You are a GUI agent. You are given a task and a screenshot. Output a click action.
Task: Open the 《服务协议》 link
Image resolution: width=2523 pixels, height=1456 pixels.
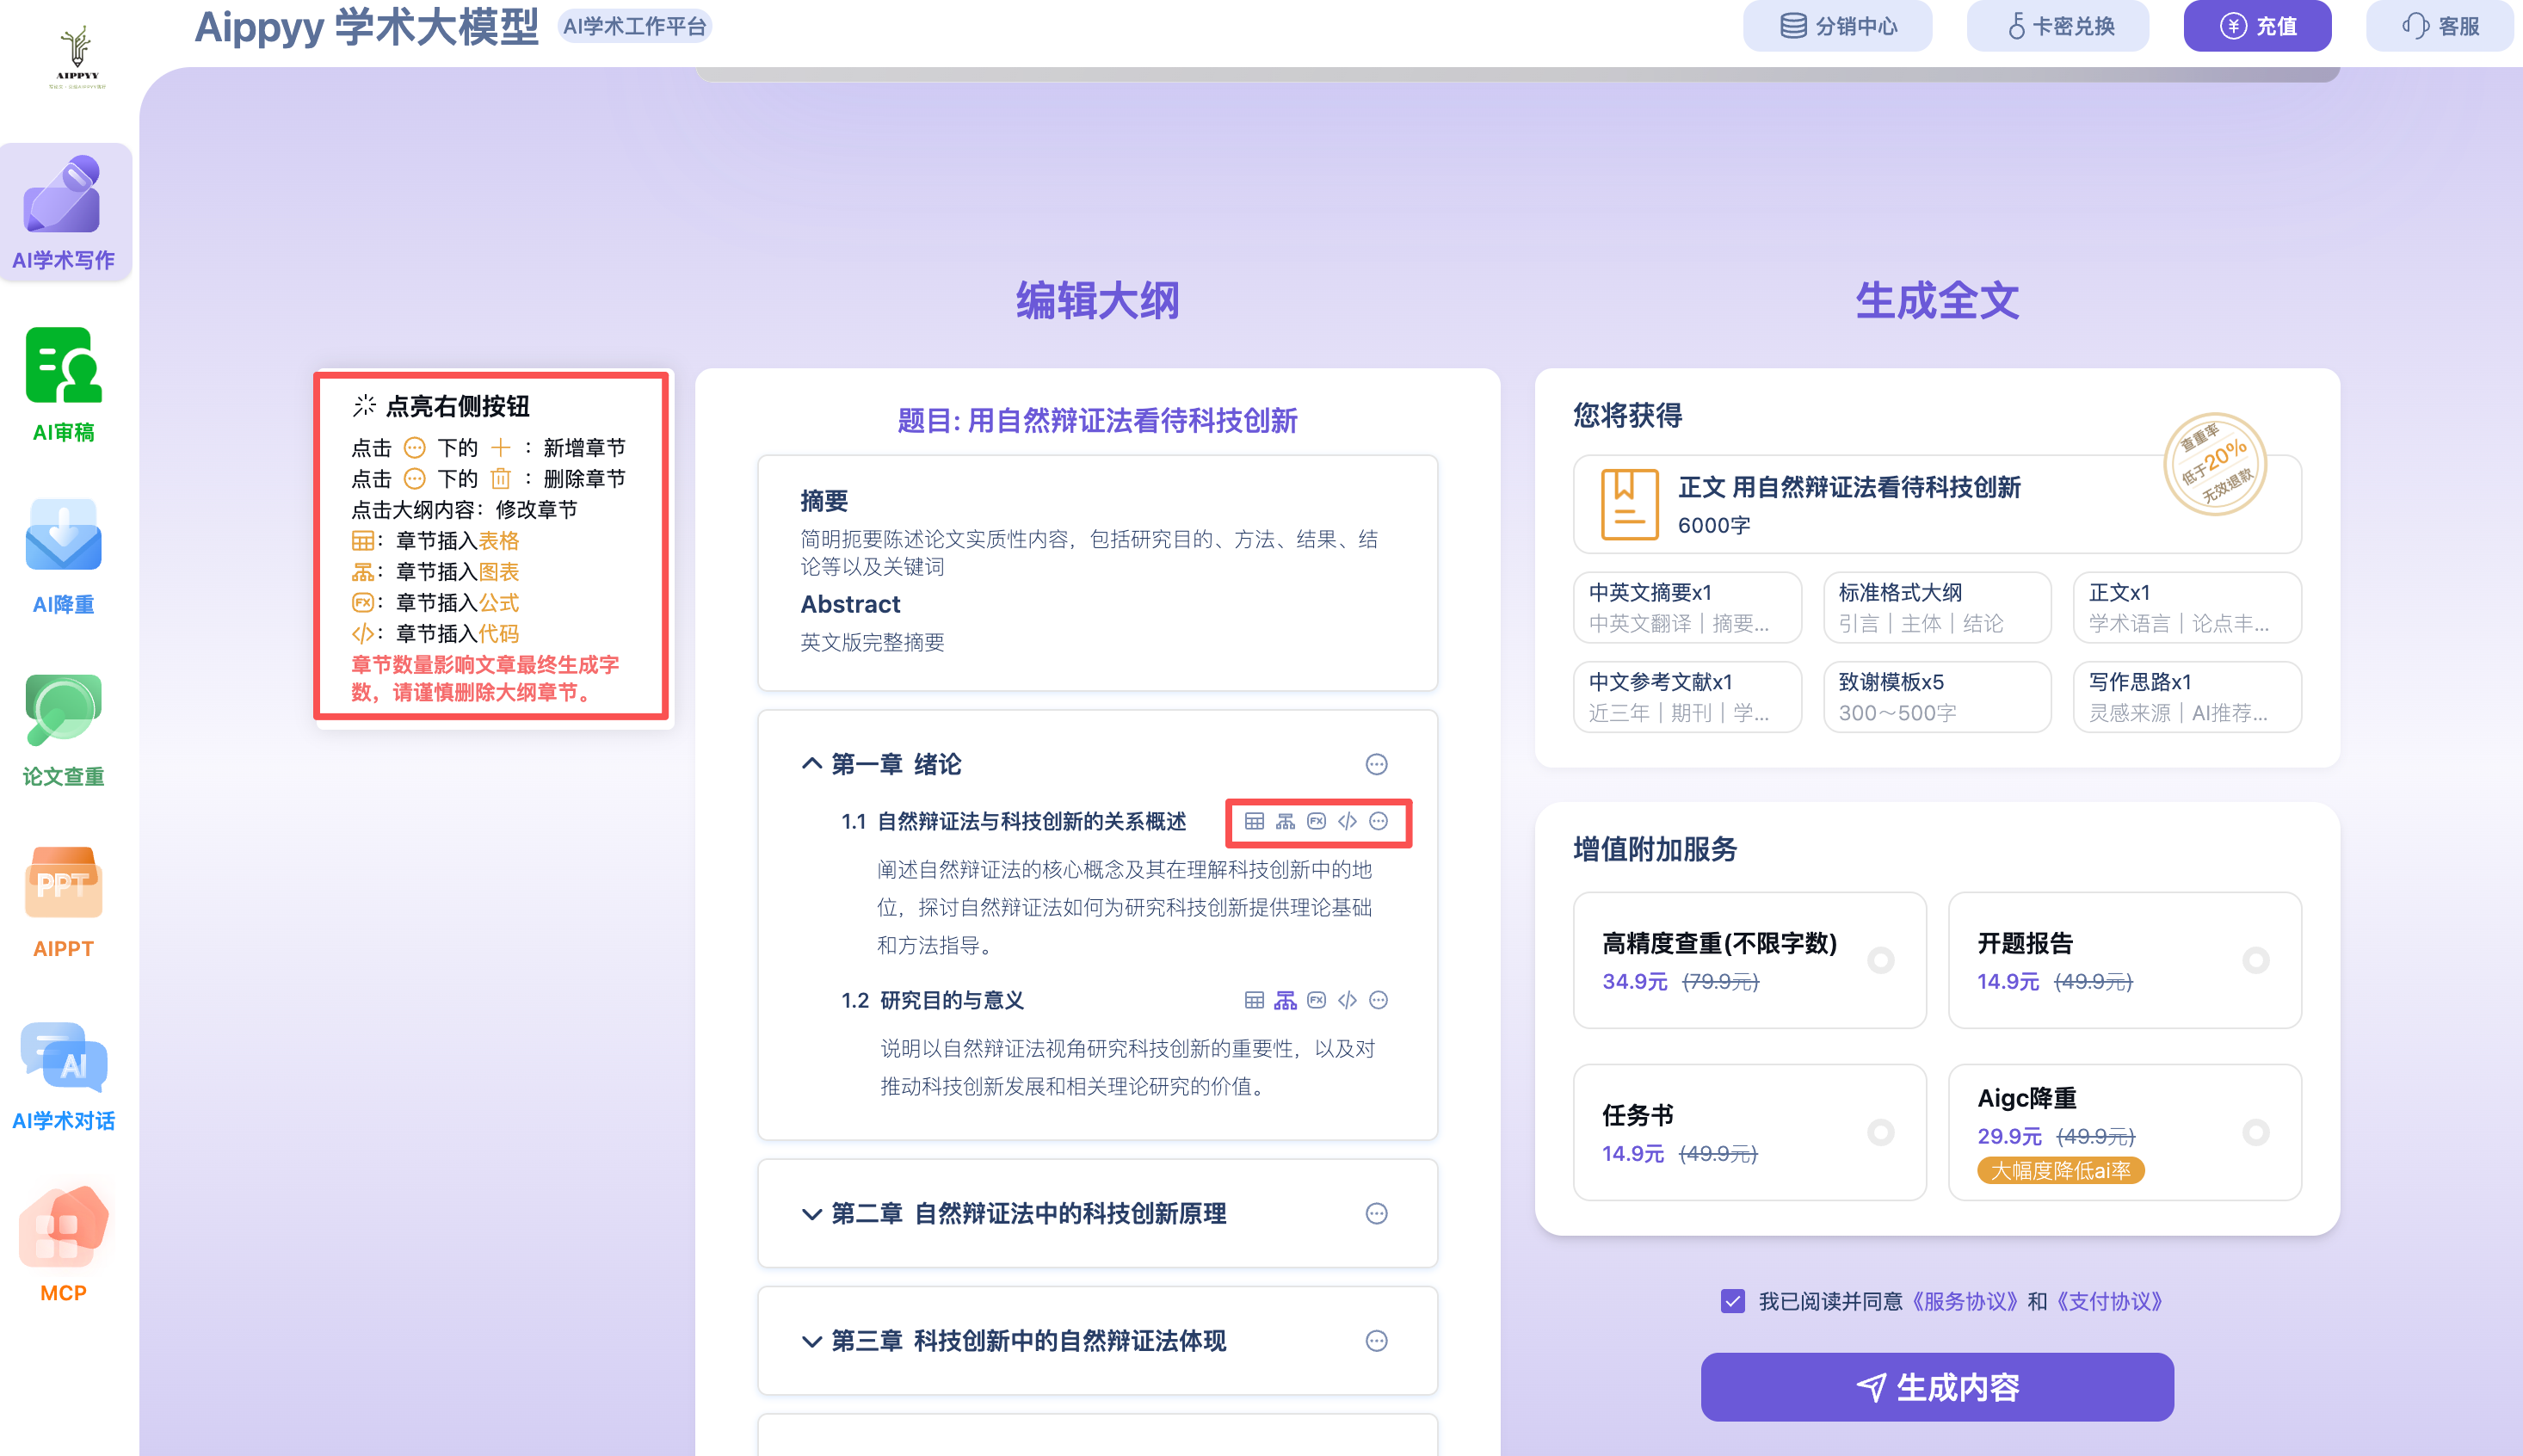[1962, 1301]
